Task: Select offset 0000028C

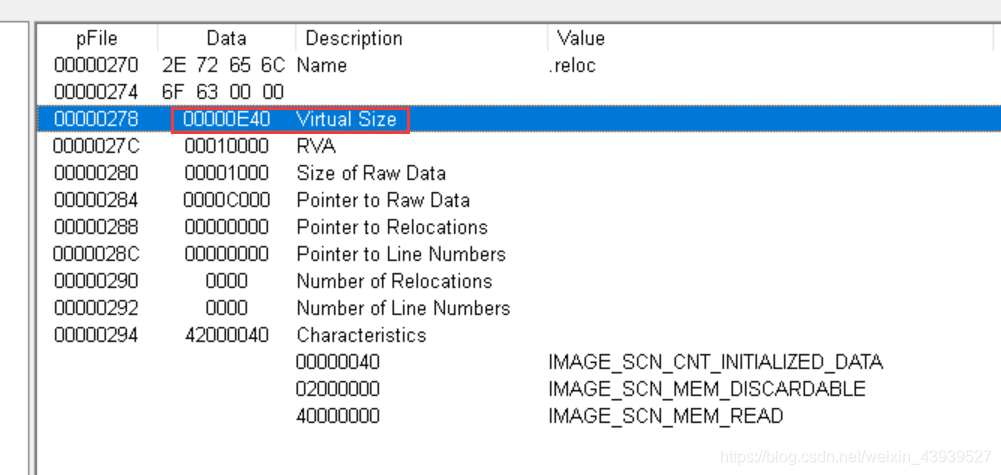Action: coord(96,254)
